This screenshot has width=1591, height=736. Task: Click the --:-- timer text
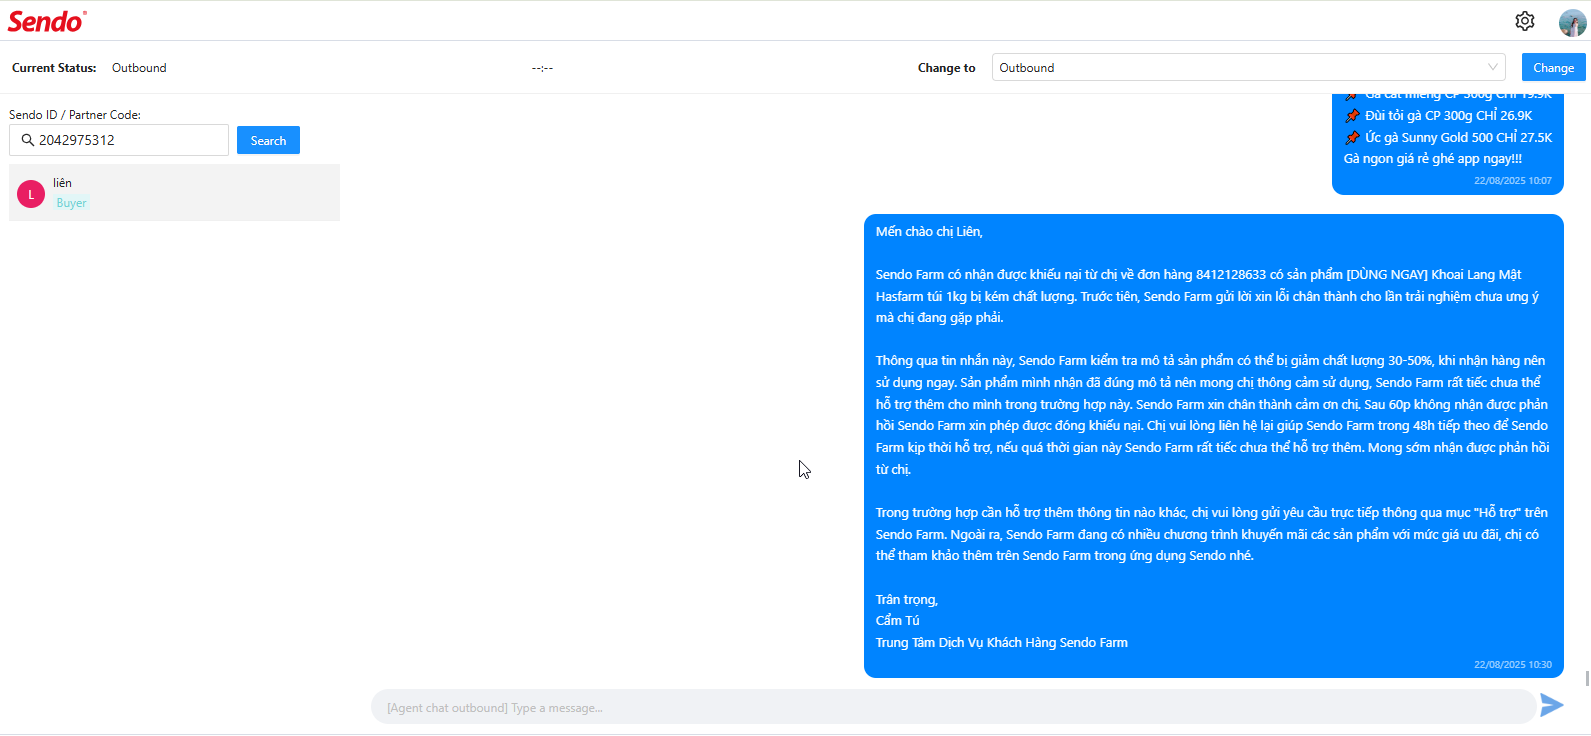coord(542,68)
